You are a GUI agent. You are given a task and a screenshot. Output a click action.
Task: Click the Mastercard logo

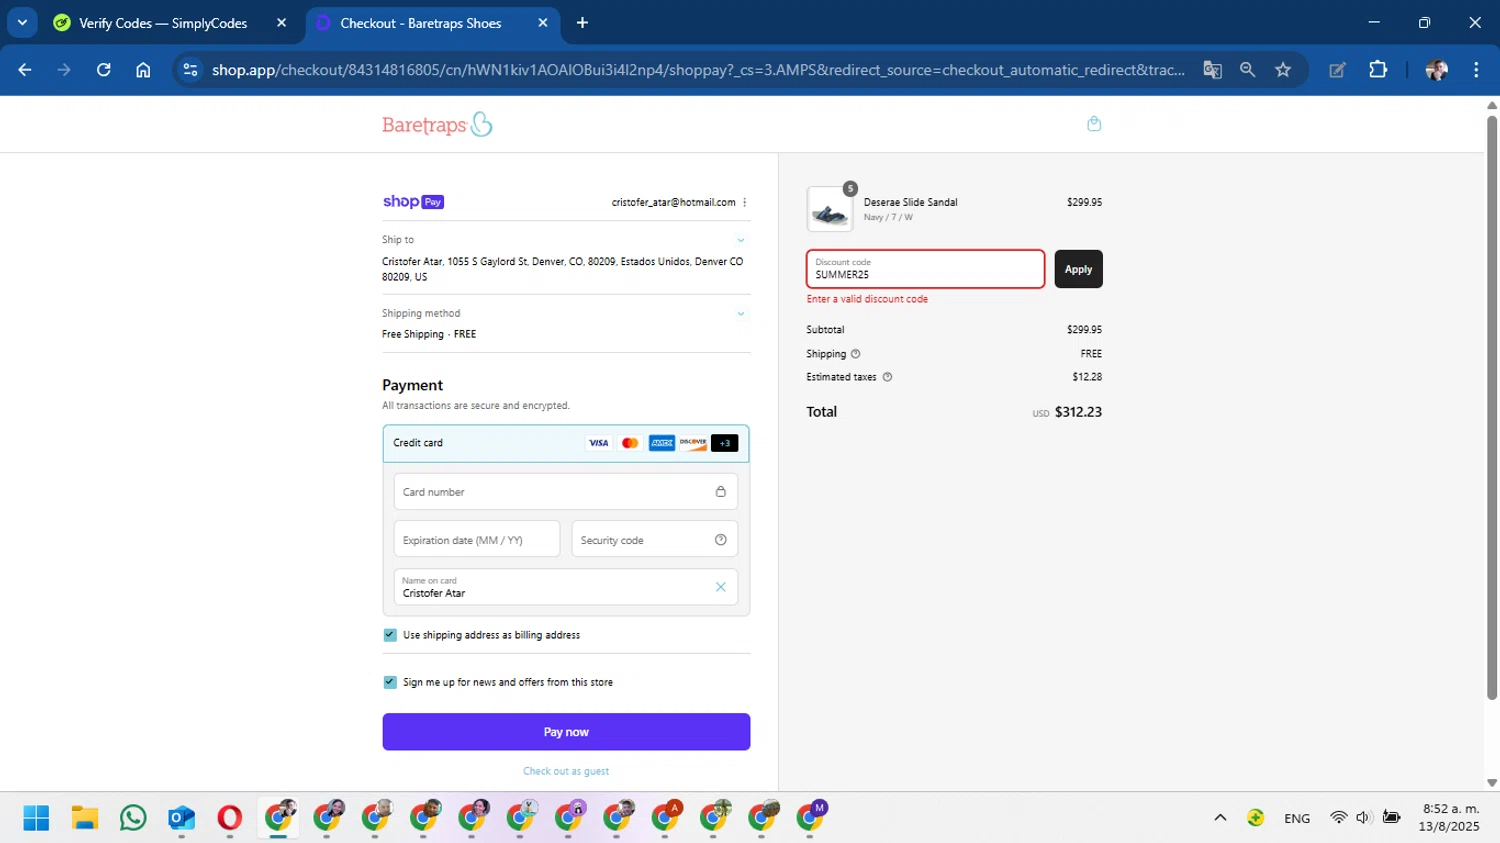pyautogui.click(x=630, y=443)
